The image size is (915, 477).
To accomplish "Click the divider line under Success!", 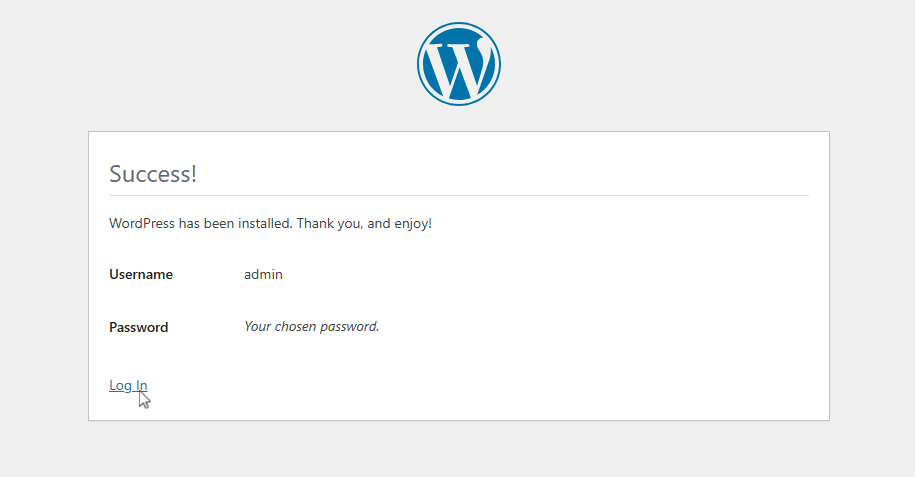I will [x=459, y=196].
